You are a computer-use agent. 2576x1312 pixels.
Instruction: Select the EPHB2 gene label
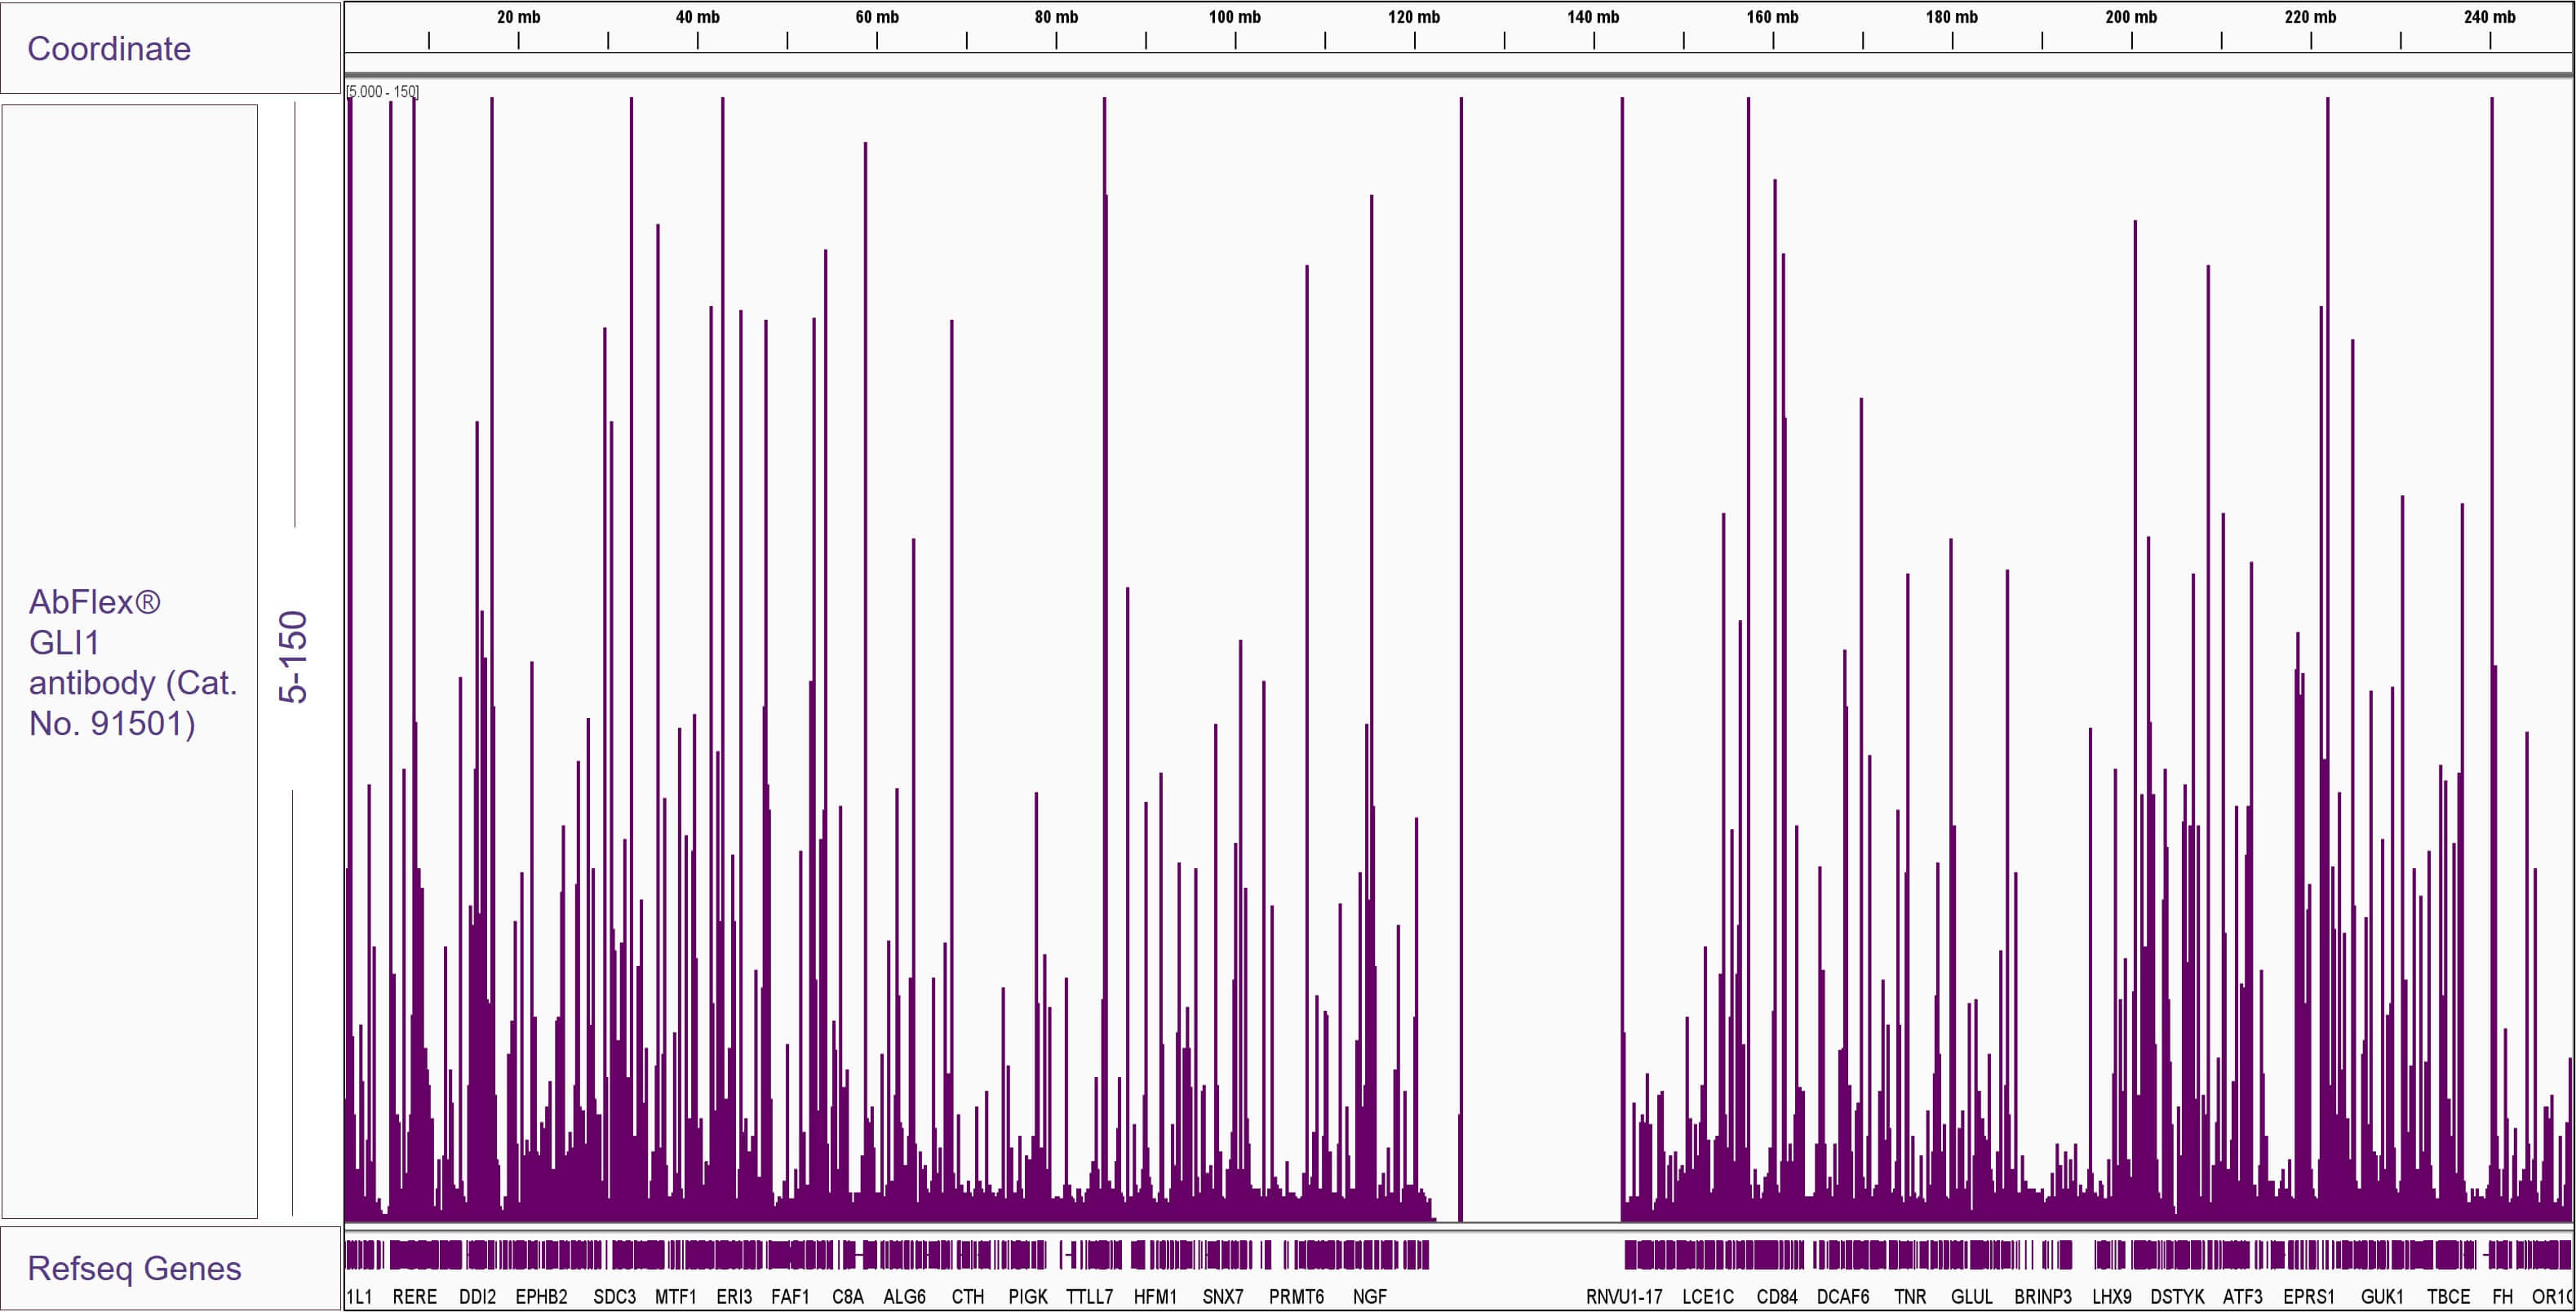pyautogui.click(x=541, y=1296)
